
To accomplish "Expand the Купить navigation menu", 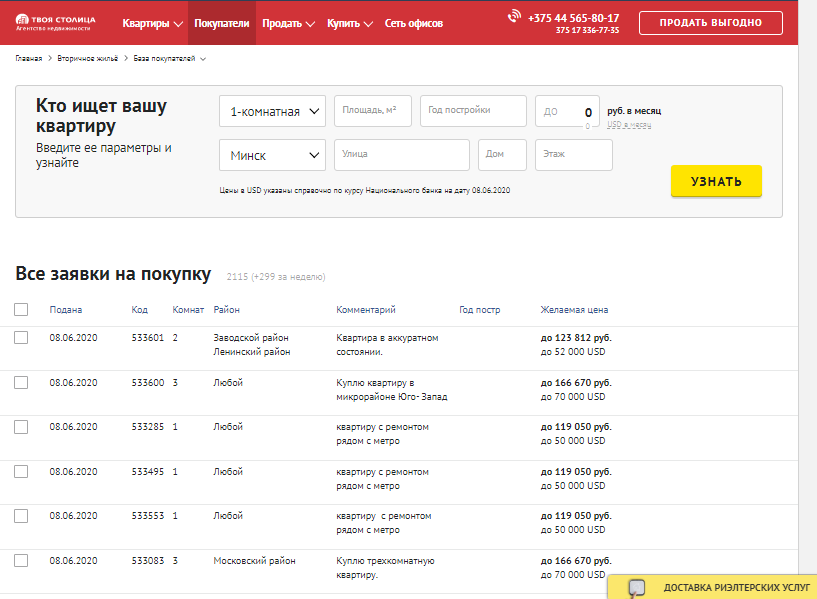I will pyautogui.click(x=350, y=23).
